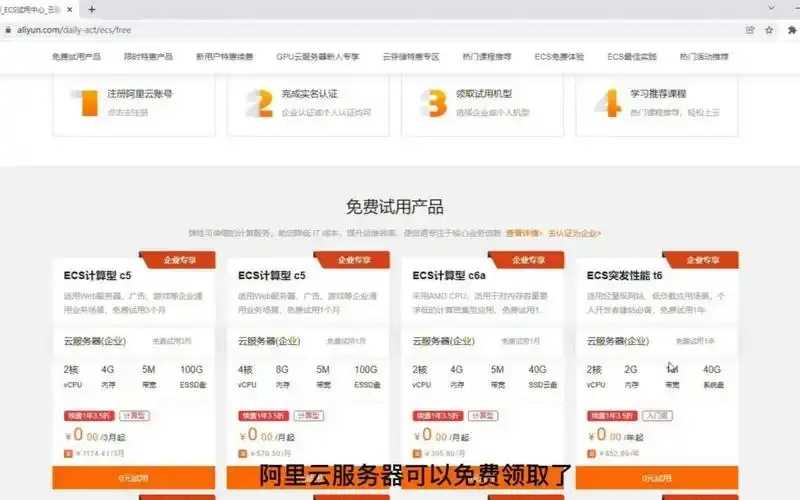Image resolution: width=800 pixels, height=500 pixels.
Task: Open the ECS突发性能 t6 card title
Action: [x=624, y=276]
